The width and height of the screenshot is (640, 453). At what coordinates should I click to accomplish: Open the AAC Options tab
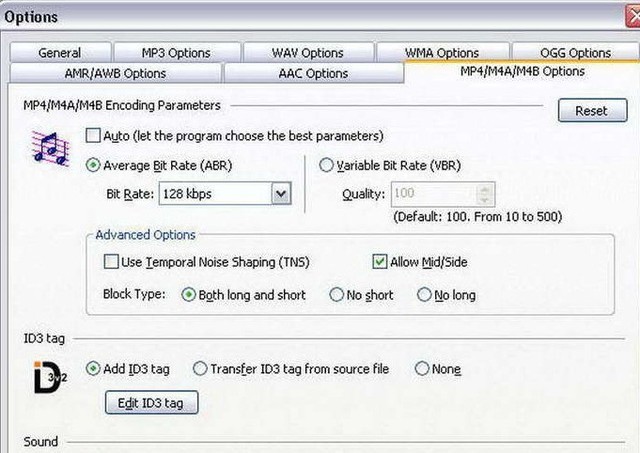point(313,73)
